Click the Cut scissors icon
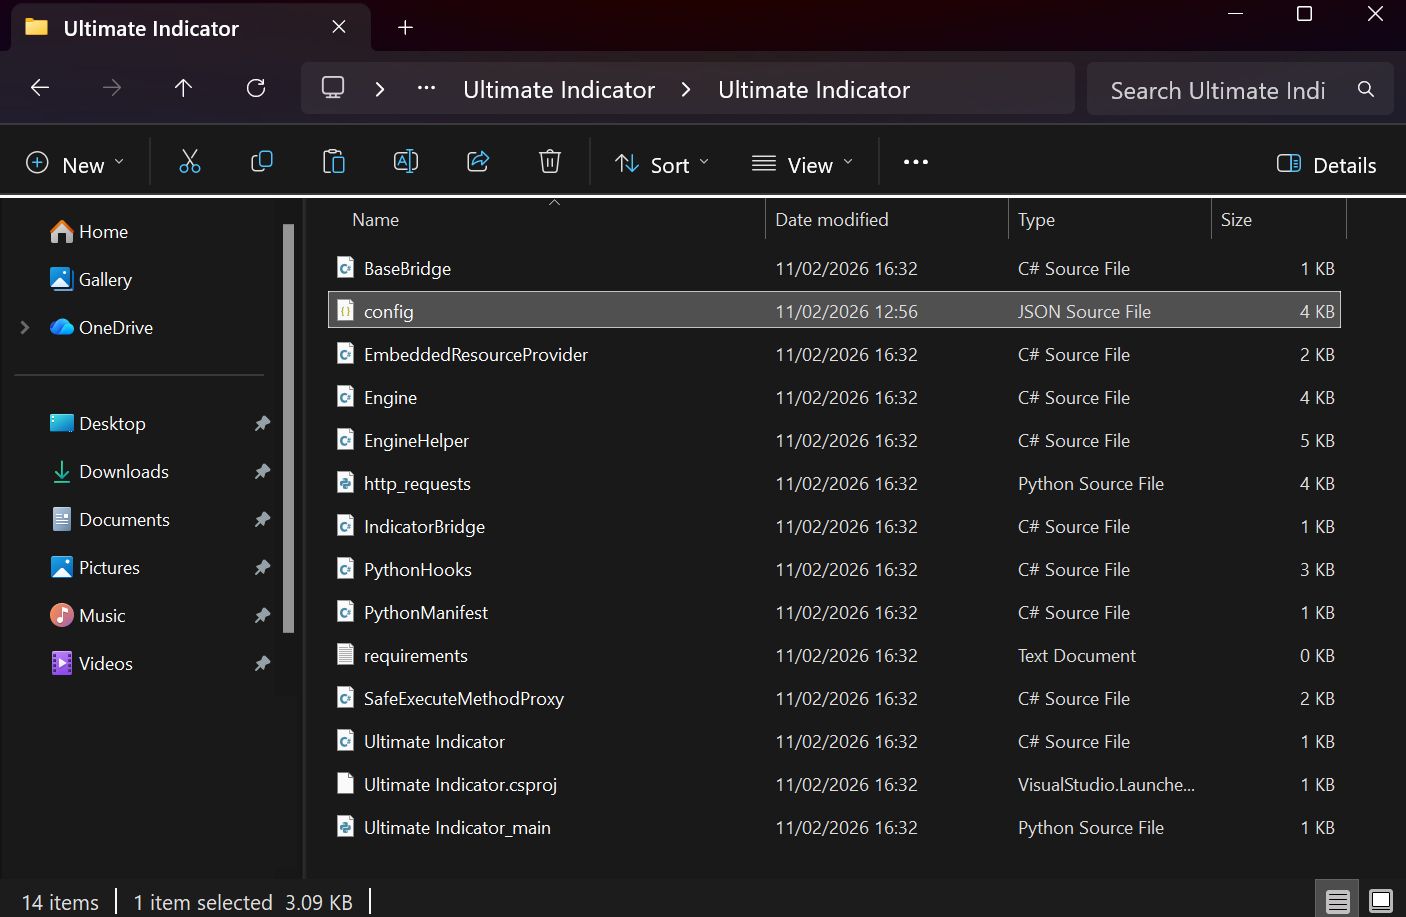Screen dimensions: 1406x917 [x=189, y=162]
